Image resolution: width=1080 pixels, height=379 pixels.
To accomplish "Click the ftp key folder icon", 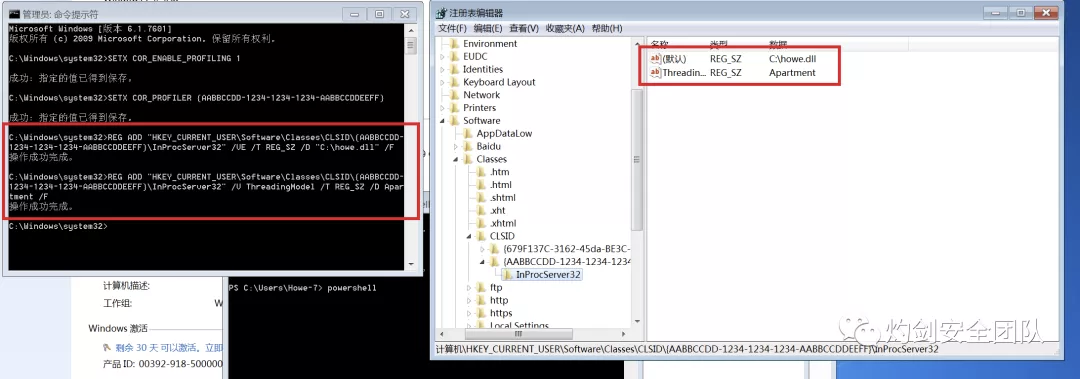I will (481, 287).
